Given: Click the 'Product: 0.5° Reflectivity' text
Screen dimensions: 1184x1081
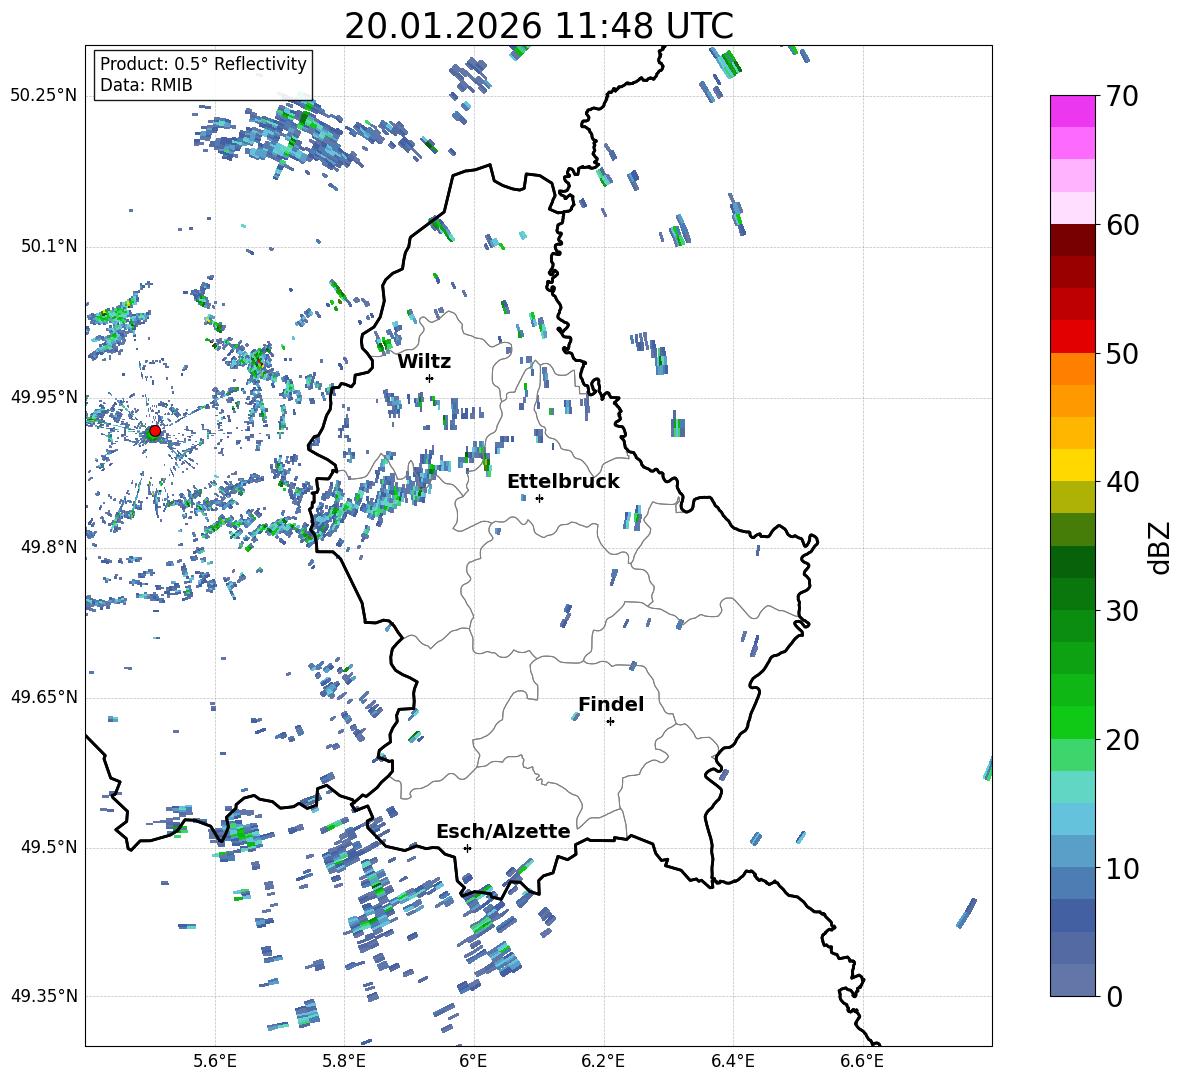Looking at the screenshot, I should [x=203, y=63].
